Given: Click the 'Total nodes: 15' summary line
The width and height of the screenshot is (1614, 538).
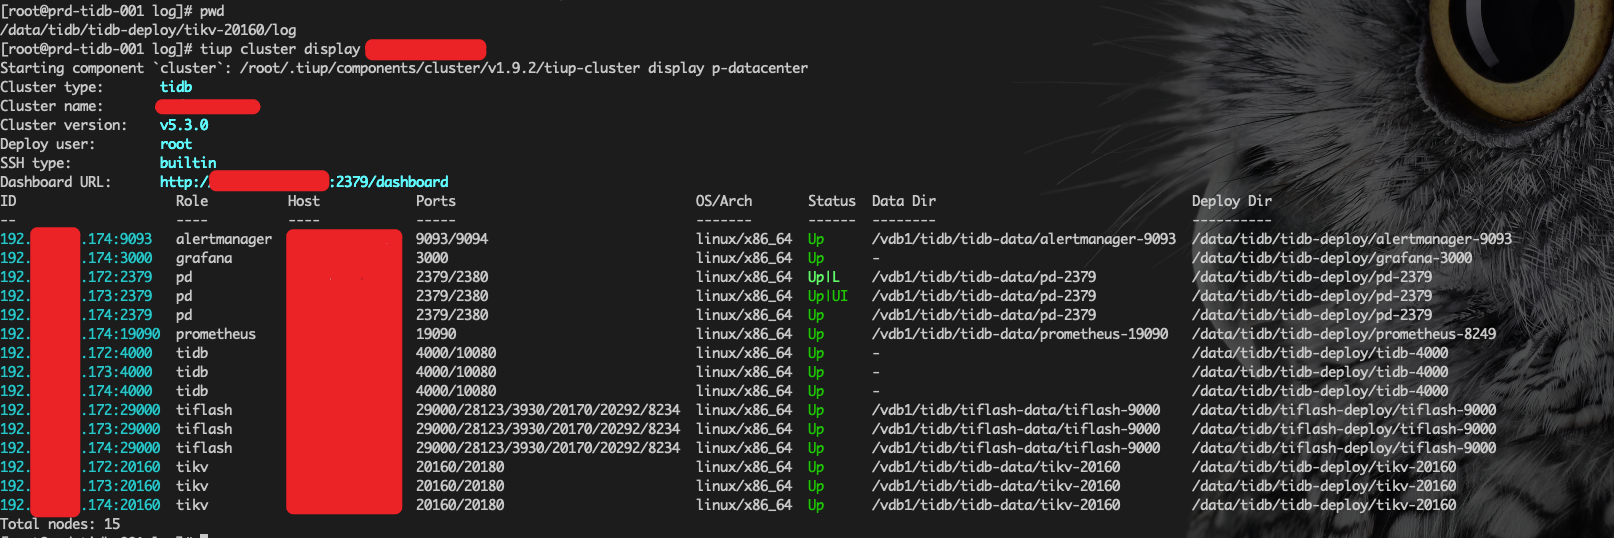Looking at the screenshot, I should pyautogui.click(x=60, y=524).
